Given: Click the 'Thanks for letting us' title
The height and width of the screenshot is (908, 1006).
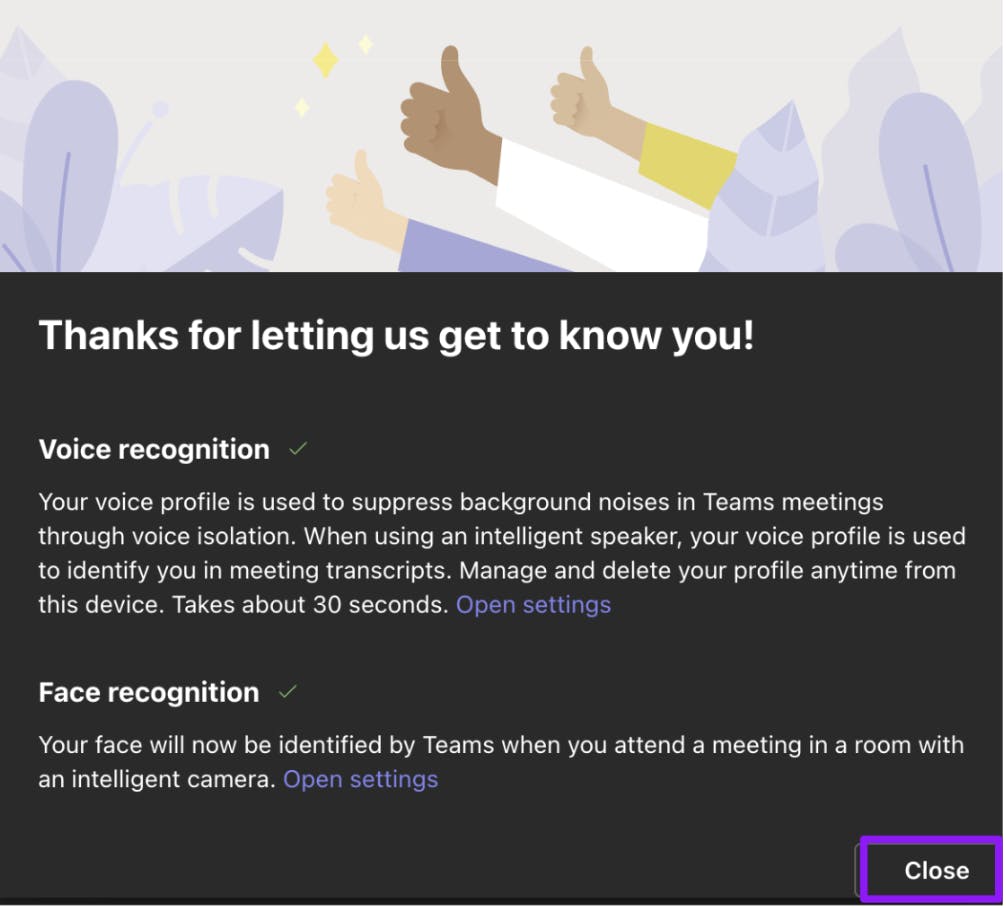Looking at the screenshot, I should 396,336.
